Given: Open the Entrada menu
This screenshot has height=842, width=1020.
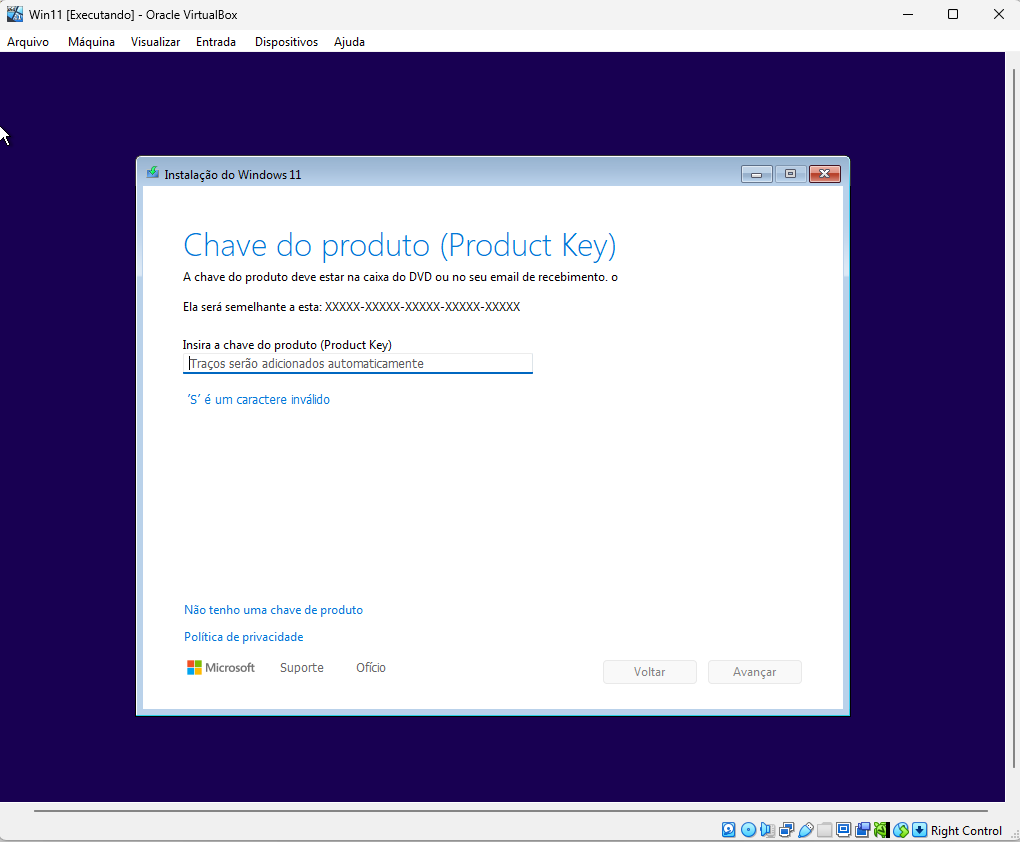Looking at the screenshot, I should click(216, 42).
